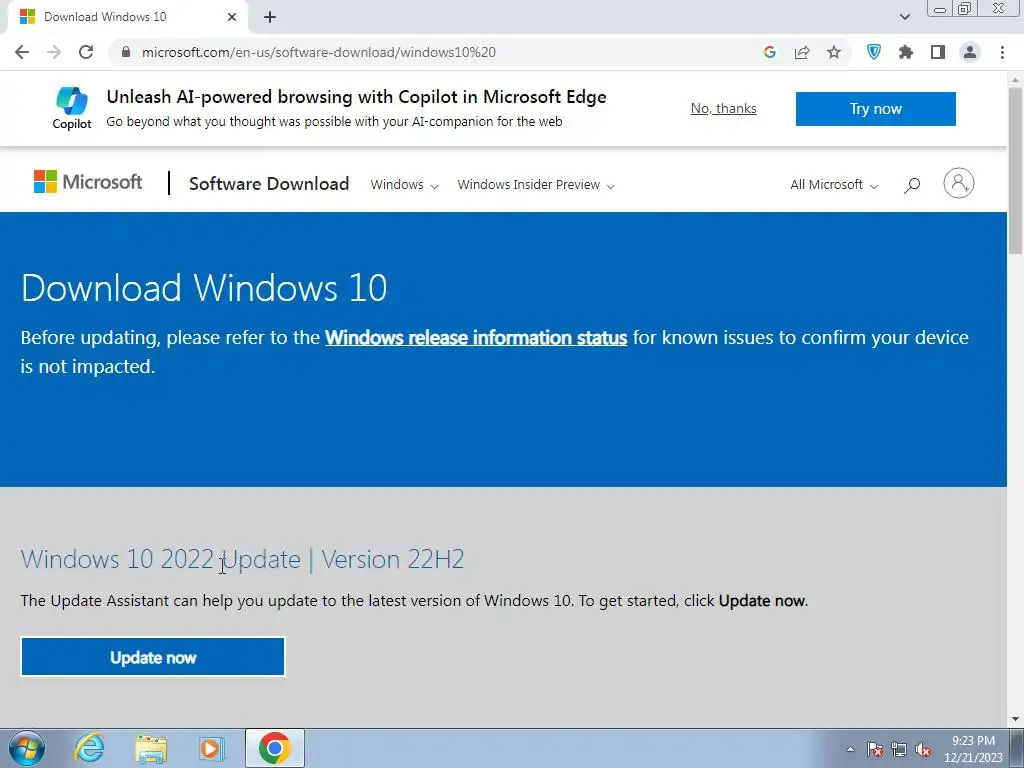Expand Windows Insider Preview menu
This screenshot has width=1024, height=768.
(536, 185)
